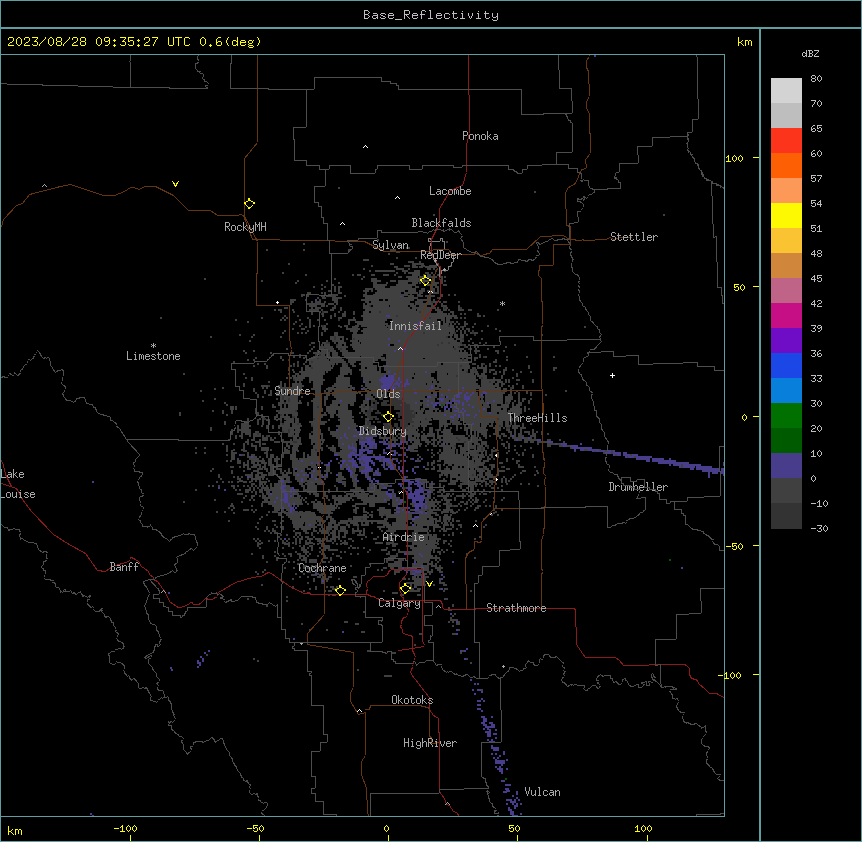Select the -100 tick label on the bottom axis
This screenshot has width=862, height=842.
click(125, 828)
